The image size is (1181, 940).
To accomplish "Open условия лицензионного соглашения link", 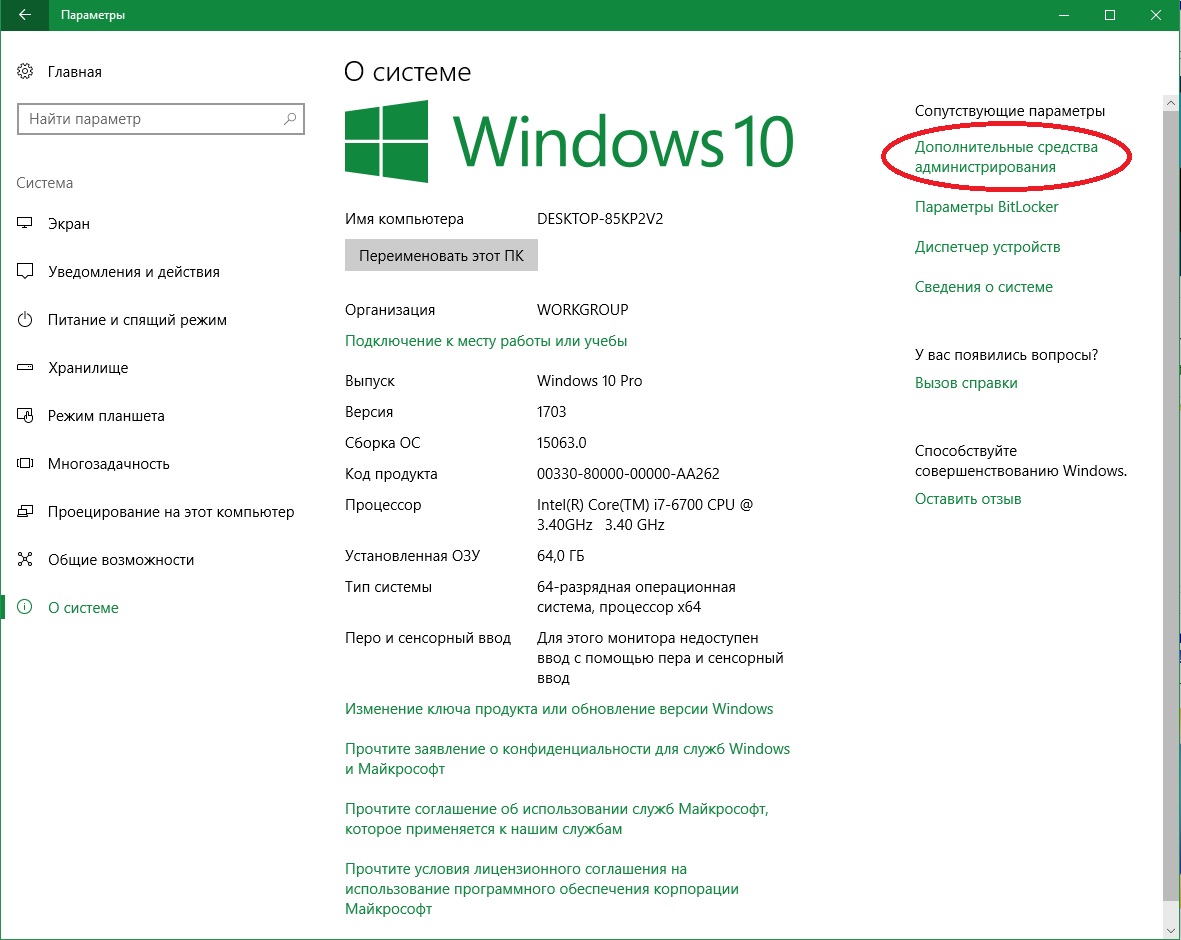I will (x=542, y=889).
